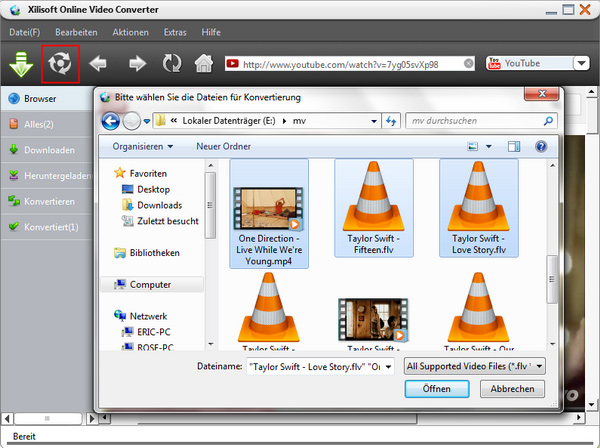Select Computer in navigation tree
The height and width of the screenshot is (448, 600).
point(152,285)
